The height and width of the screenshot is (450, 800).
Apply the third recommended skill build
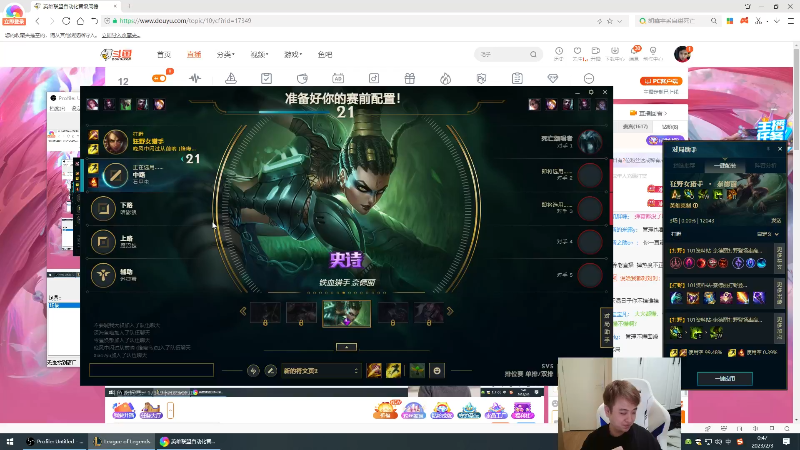(779, 328)
